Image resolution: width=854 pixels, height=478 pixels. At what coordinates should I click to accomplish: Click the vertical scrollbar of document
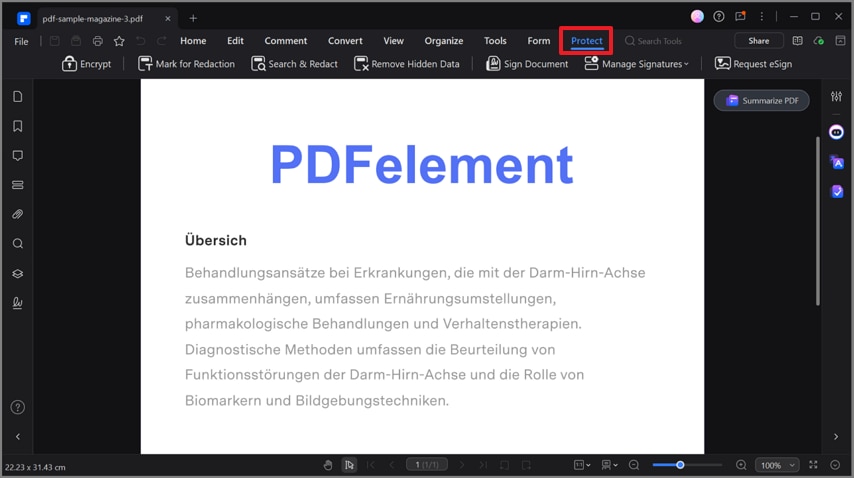click(818, 221)
